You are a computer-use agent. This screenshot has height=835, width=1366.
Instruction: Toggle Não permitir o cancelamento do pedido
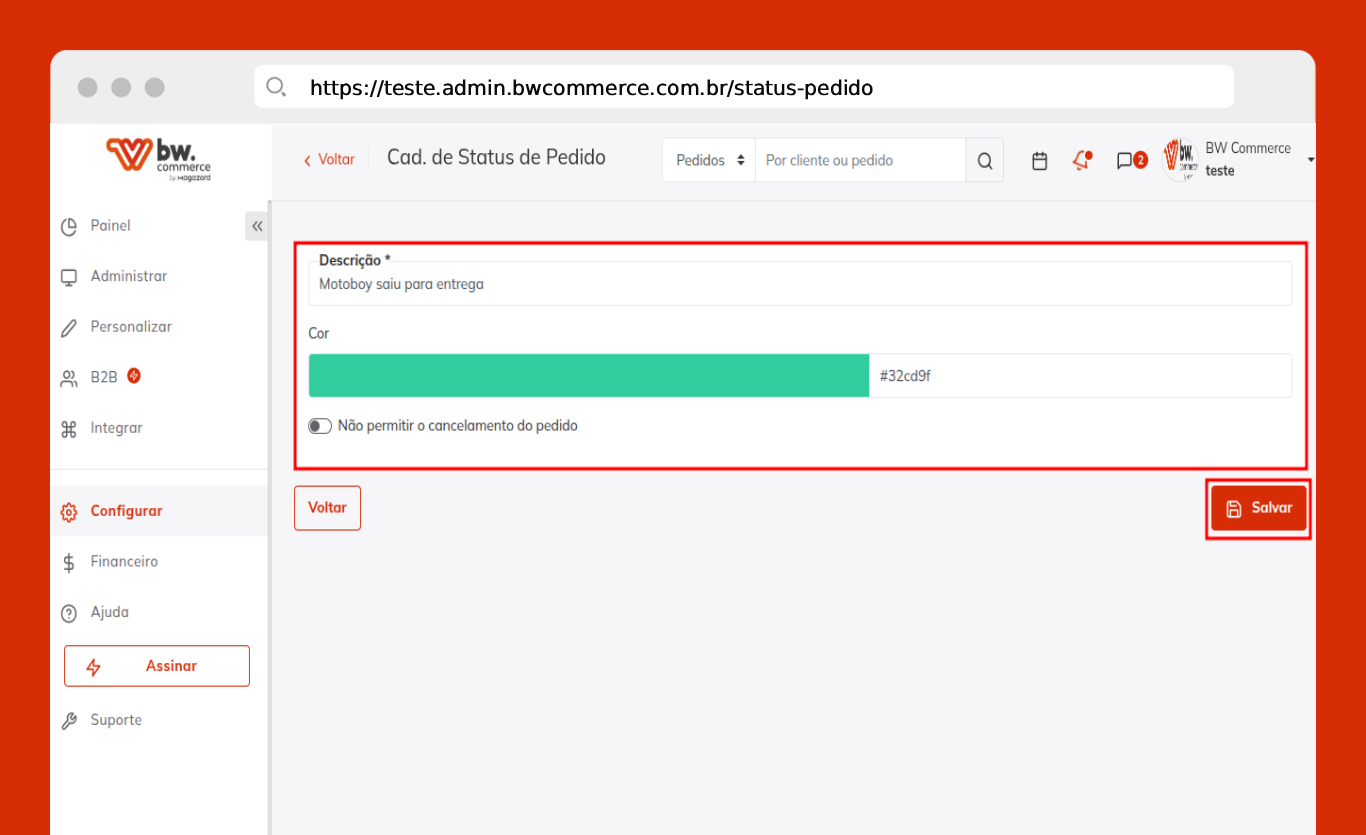pos(320,426)
